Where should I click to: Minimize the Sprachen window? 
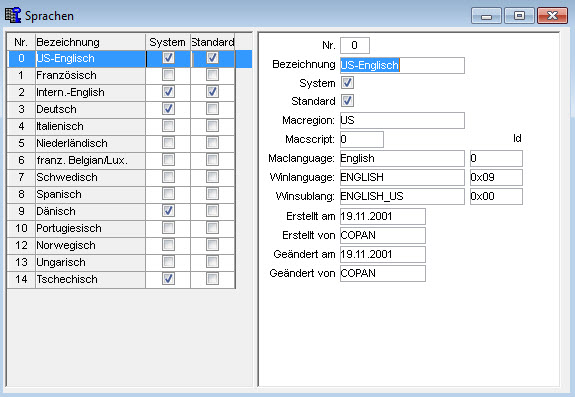click(x=486, y=16)
